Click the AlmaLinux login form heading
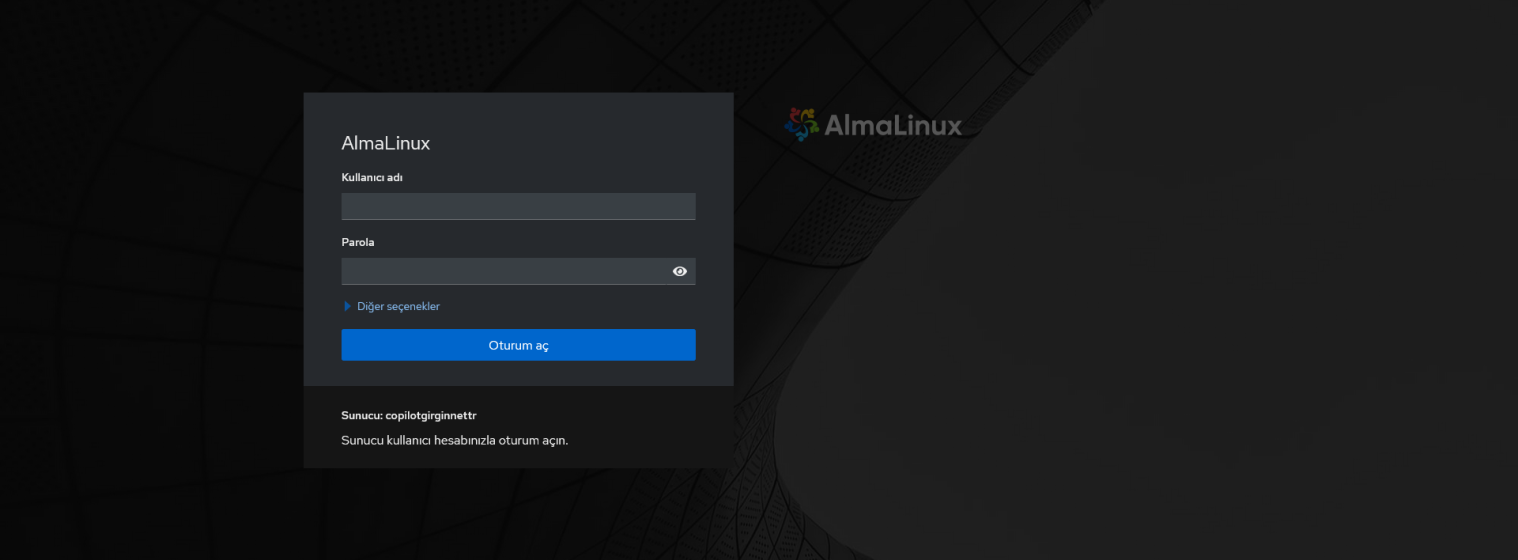Viewport: 1518px width, 560px height. tap(386, 143)
